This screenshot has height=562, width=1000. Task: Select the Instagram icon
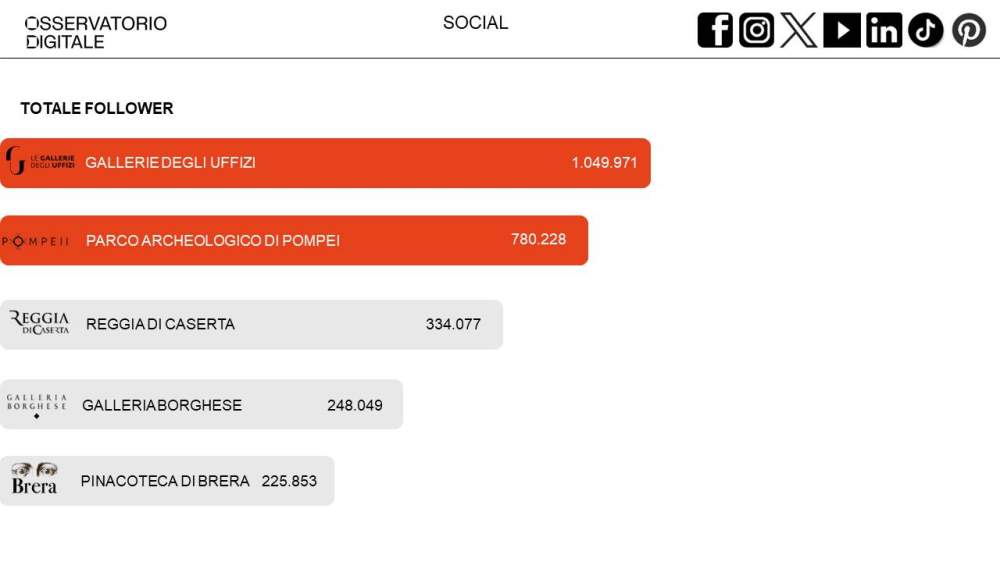coord(756,30)
